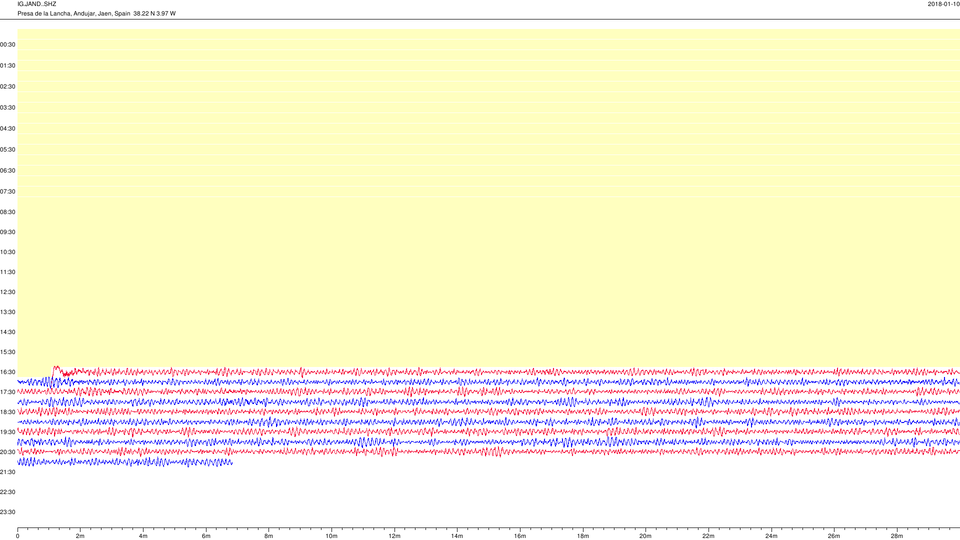Select the 21:30 row label
This screenshot has height=540, width=960.
7,472
